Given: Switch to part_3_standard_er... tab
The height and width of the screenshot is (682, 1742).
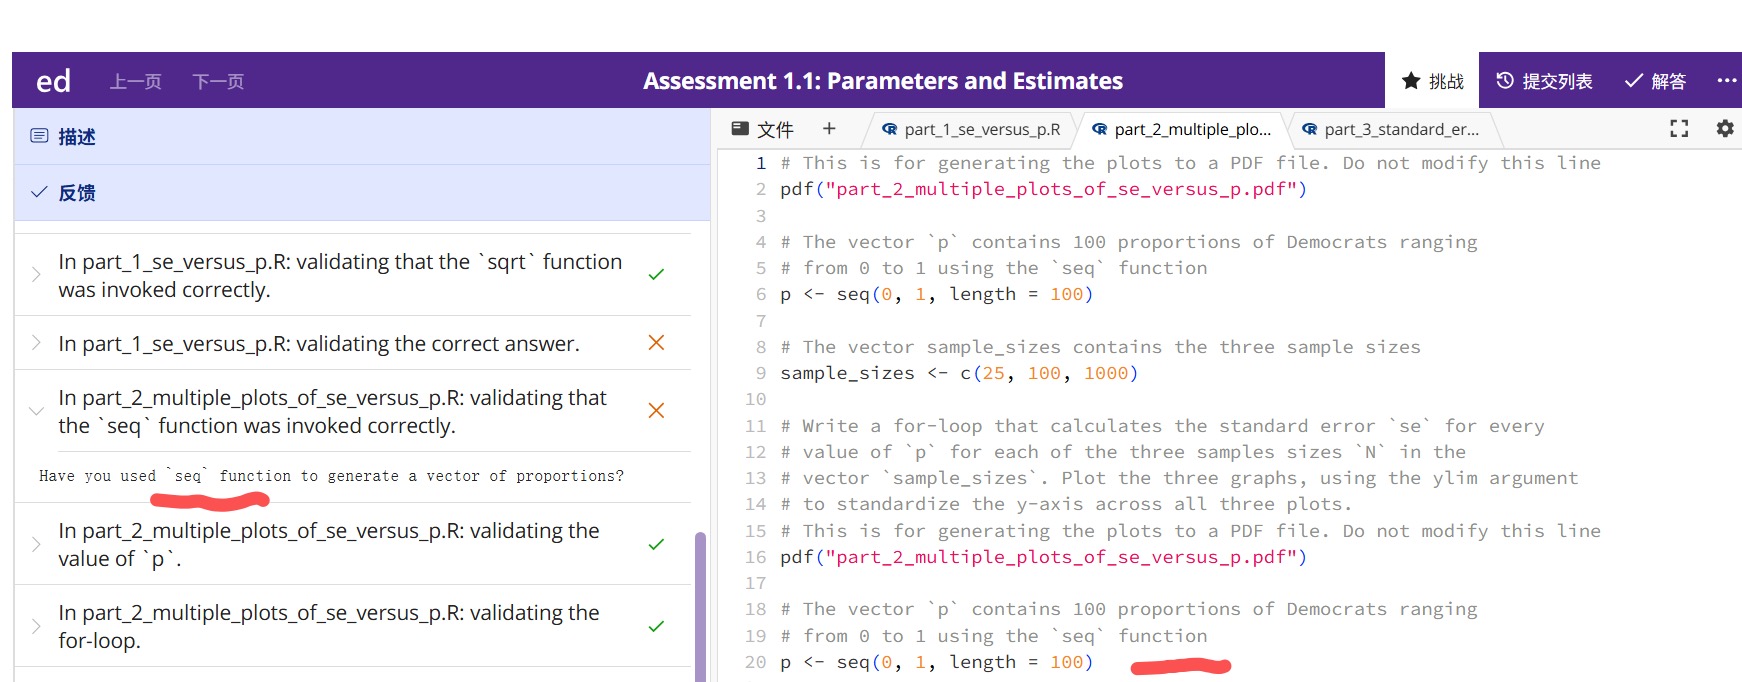Looking at the screenshot, I should pos(1391,129).
